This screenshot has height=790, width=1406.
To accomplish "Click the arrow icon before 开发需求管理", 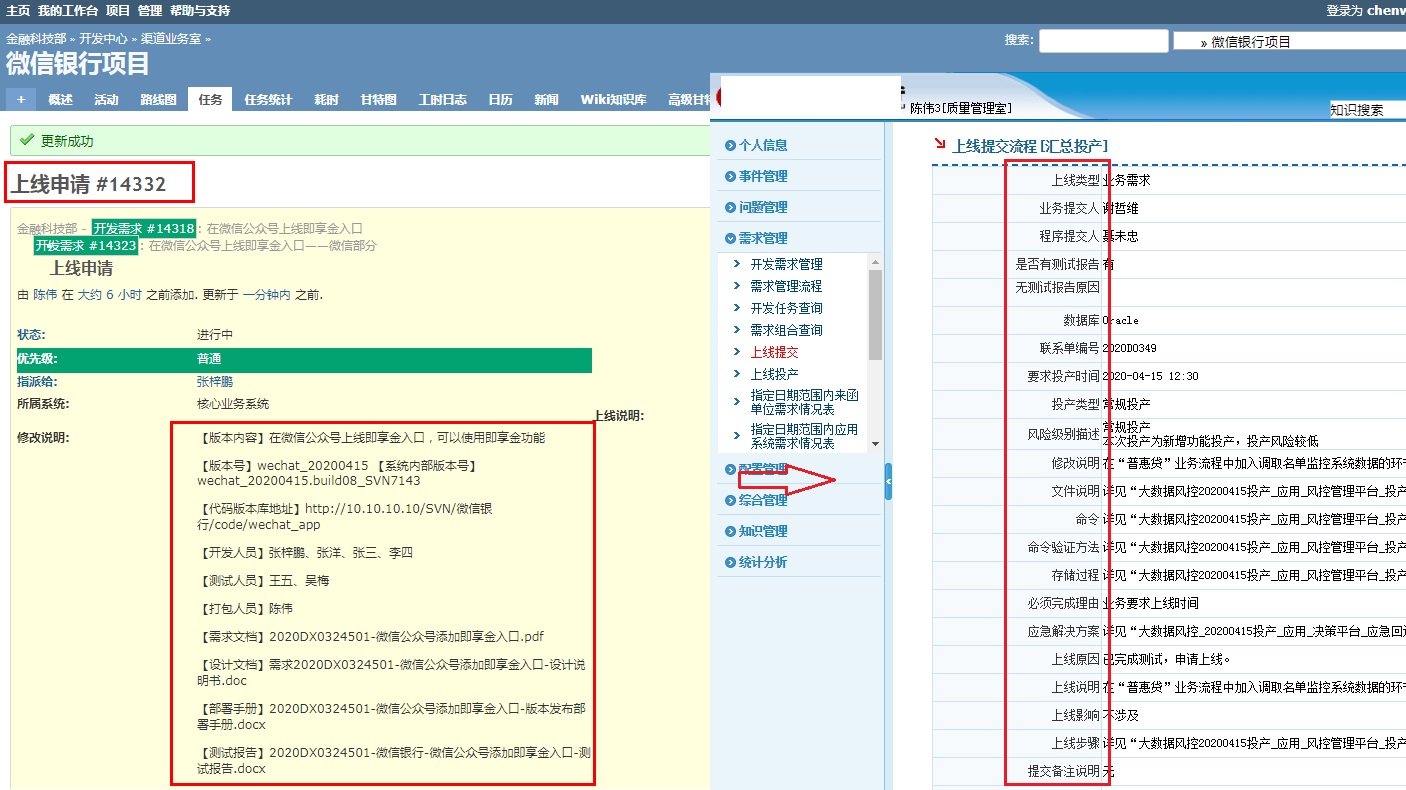I will pyautogui.click(x=737, y=264).
